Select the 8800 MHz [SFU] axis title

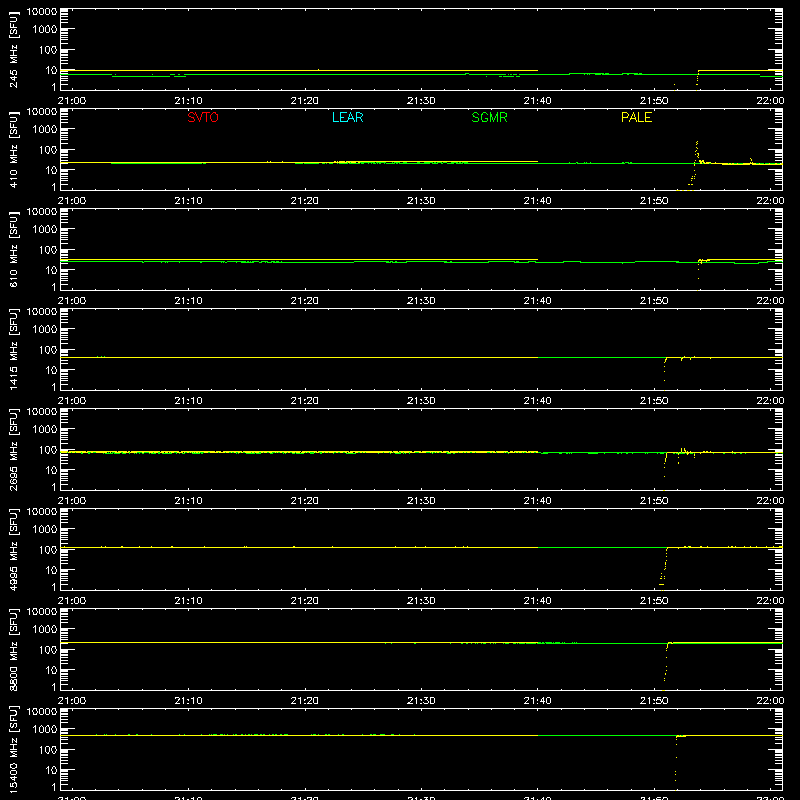(13, 649)
